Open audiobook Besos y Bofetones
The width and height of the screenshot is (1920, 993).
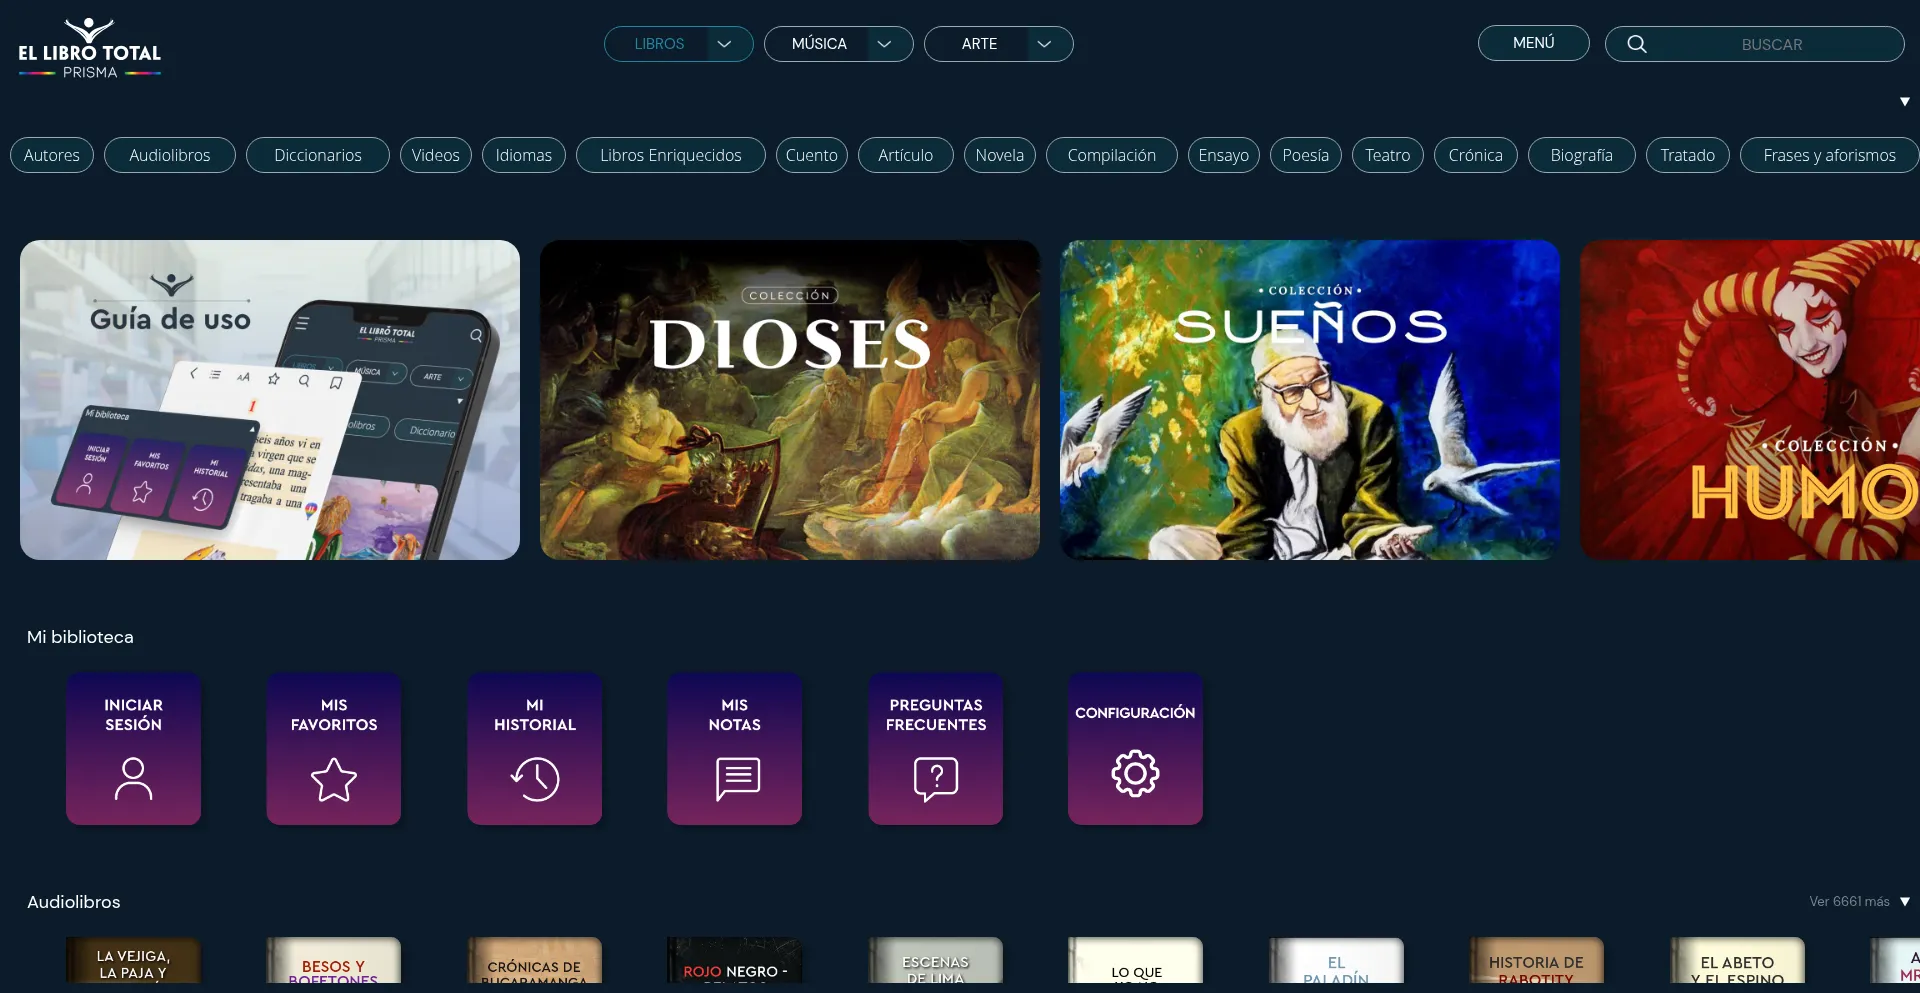(334, 961)
